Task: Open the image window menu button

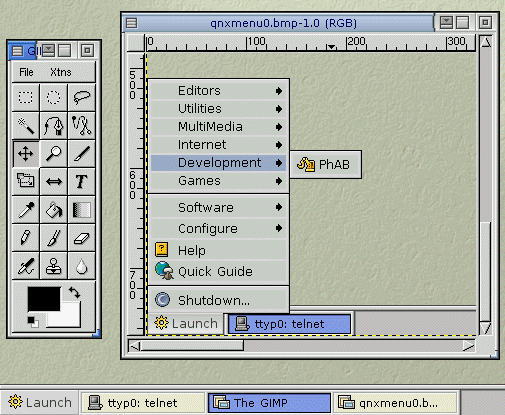Action: coord(132,23)
